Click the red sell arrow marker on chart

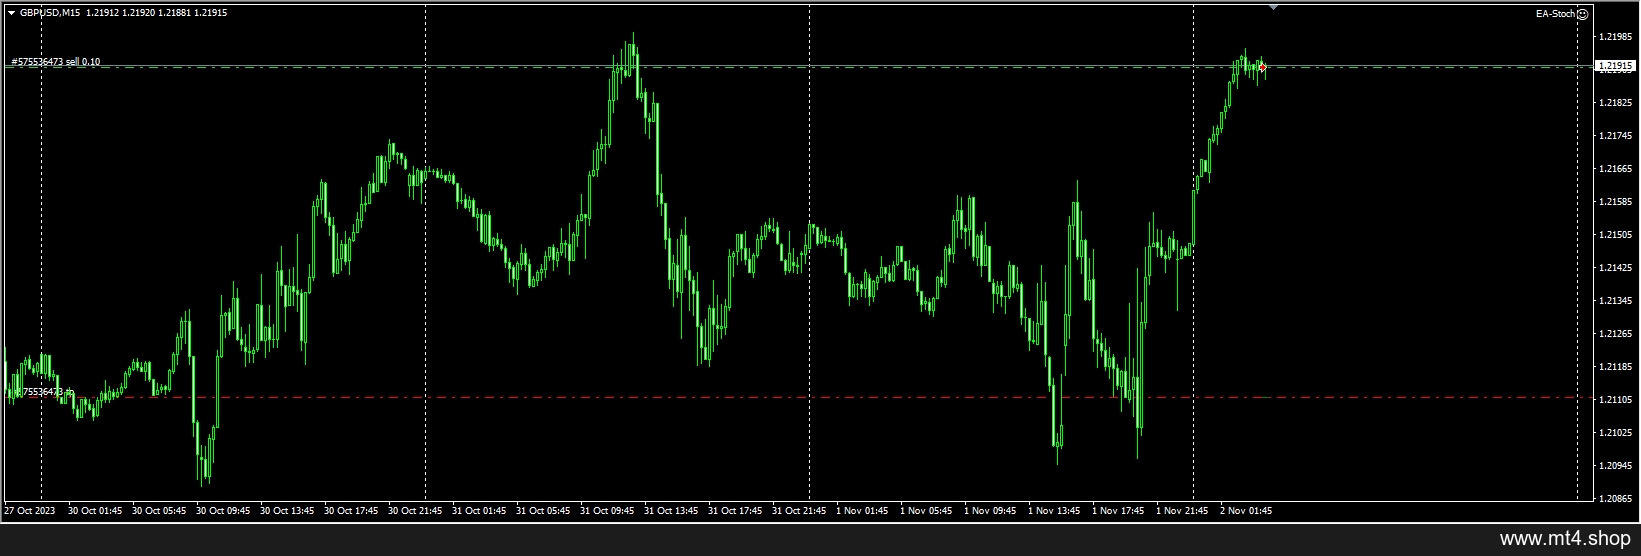1263,67
